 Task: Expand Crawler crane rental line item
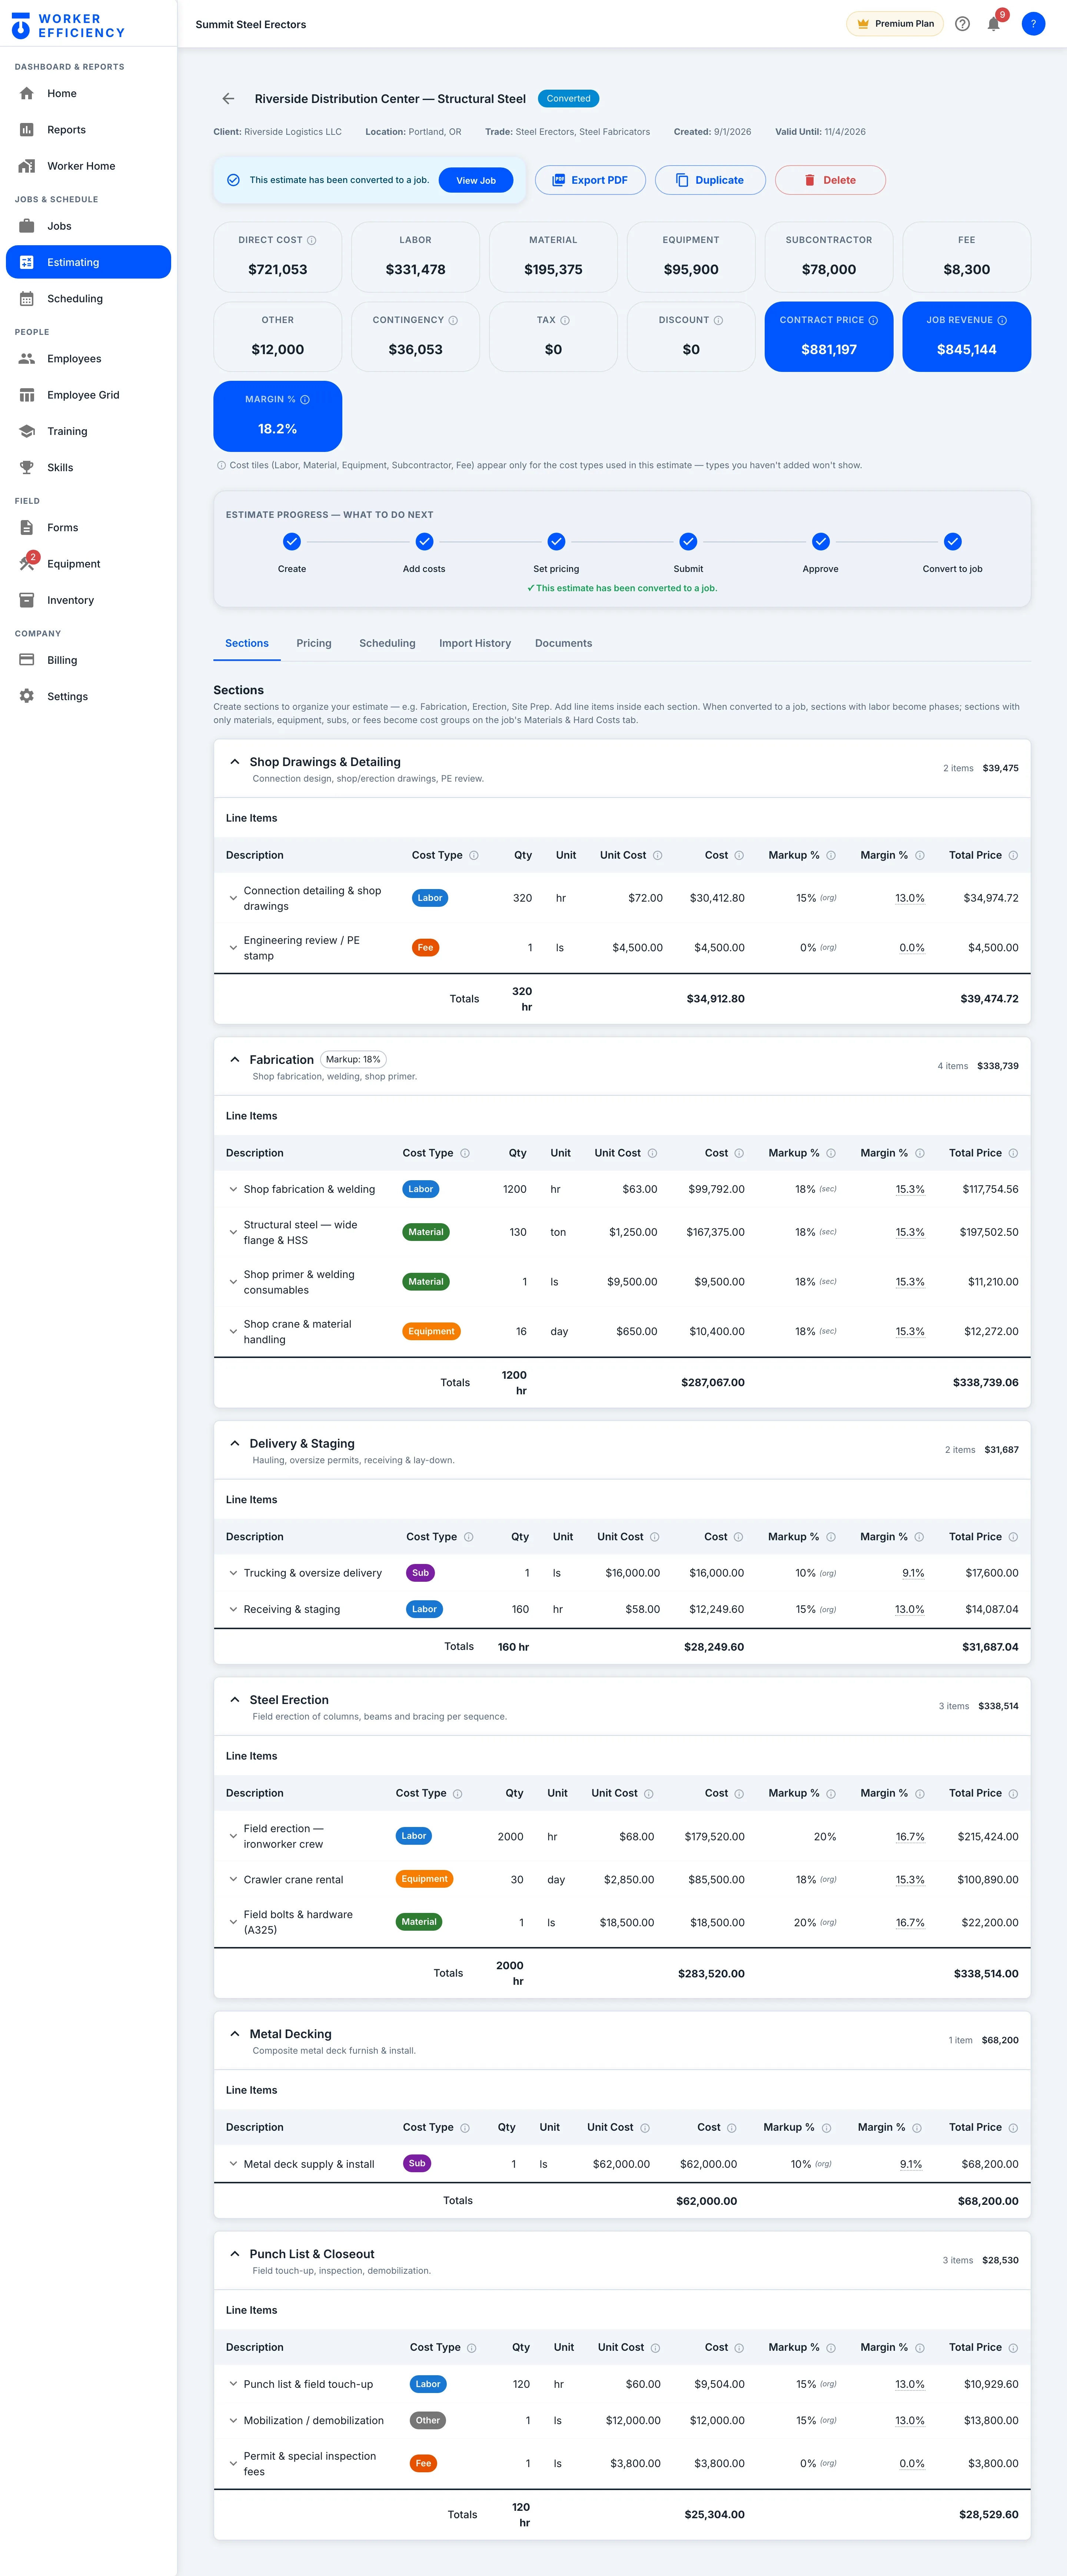(x=233, y=1879)
